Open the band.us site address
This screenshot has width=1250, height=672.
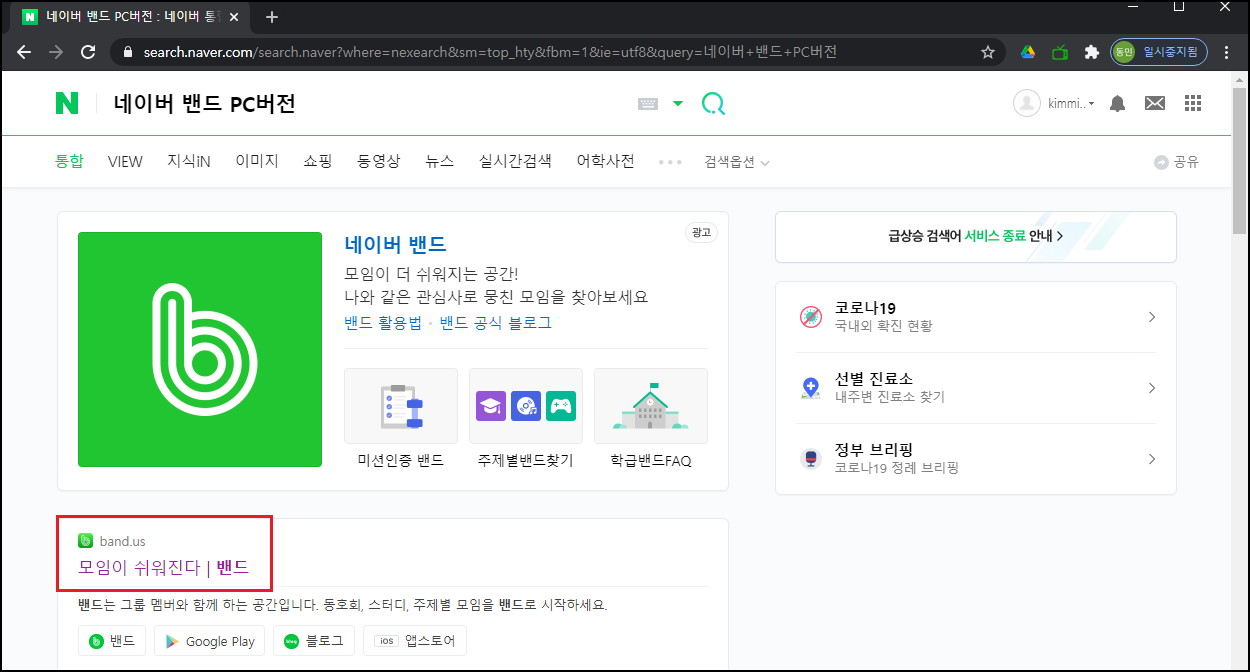[122, 541]
